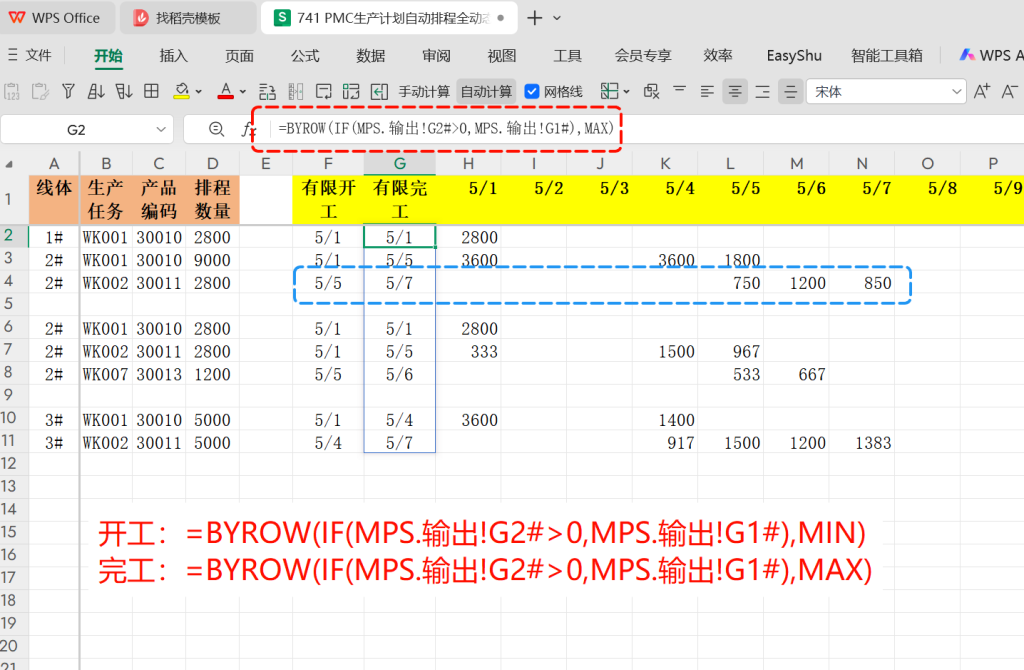Screen dimensions: 1024x670
Task: Click the green-arrow indent panel icon
Action: (x=379, y=91)
